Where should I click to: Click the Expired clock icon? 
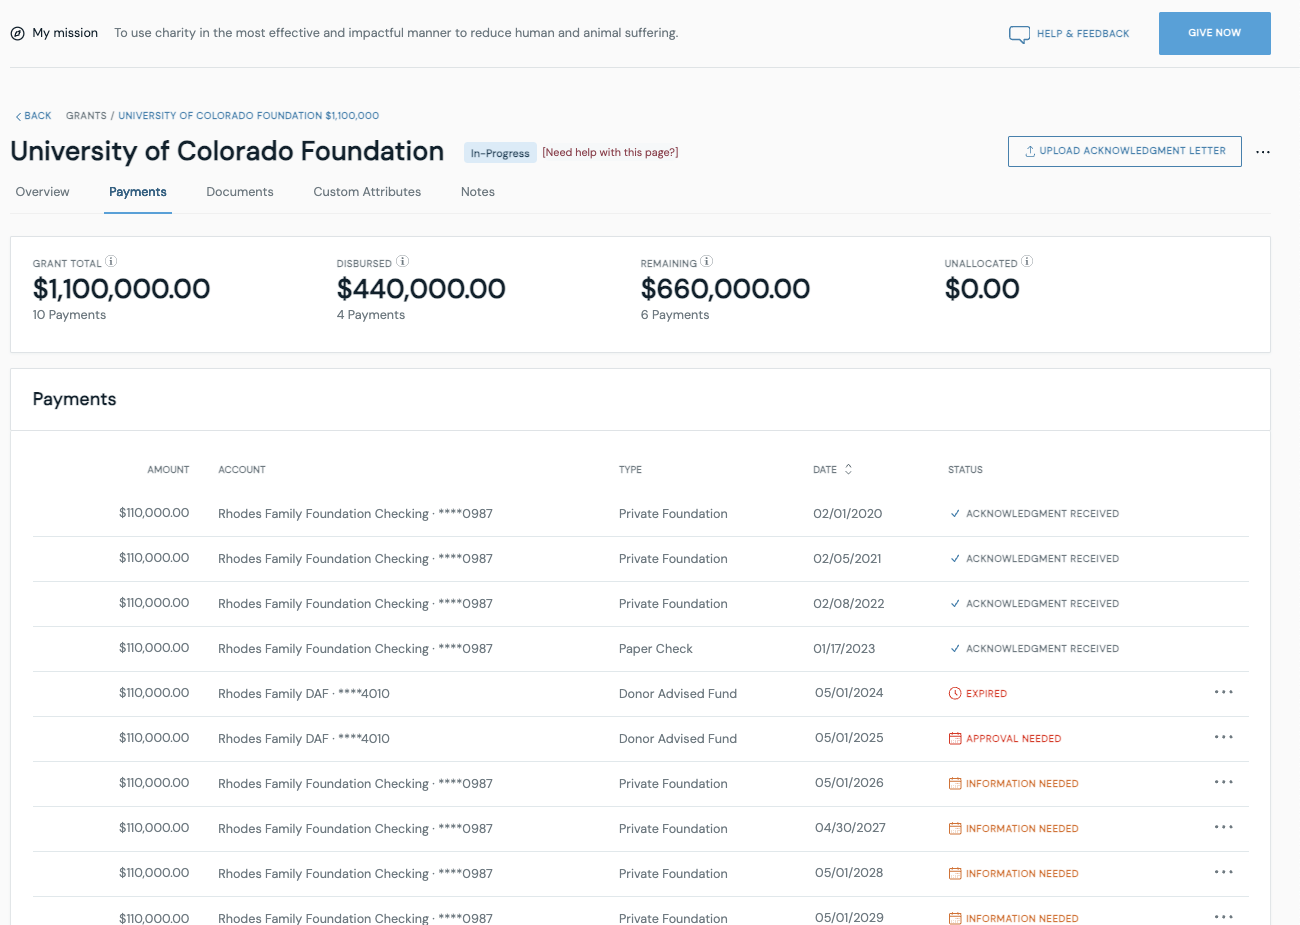(x=955, y=693)
